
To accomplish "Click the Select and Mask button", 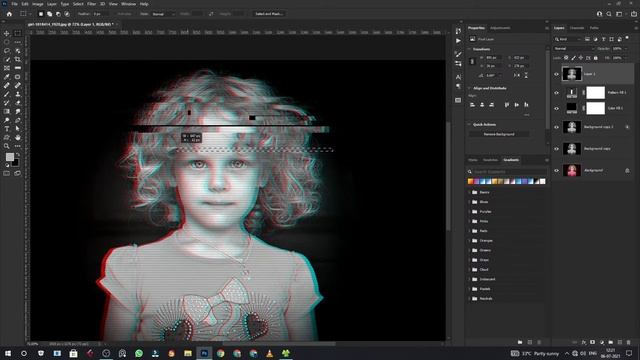I will coord(269,14).
